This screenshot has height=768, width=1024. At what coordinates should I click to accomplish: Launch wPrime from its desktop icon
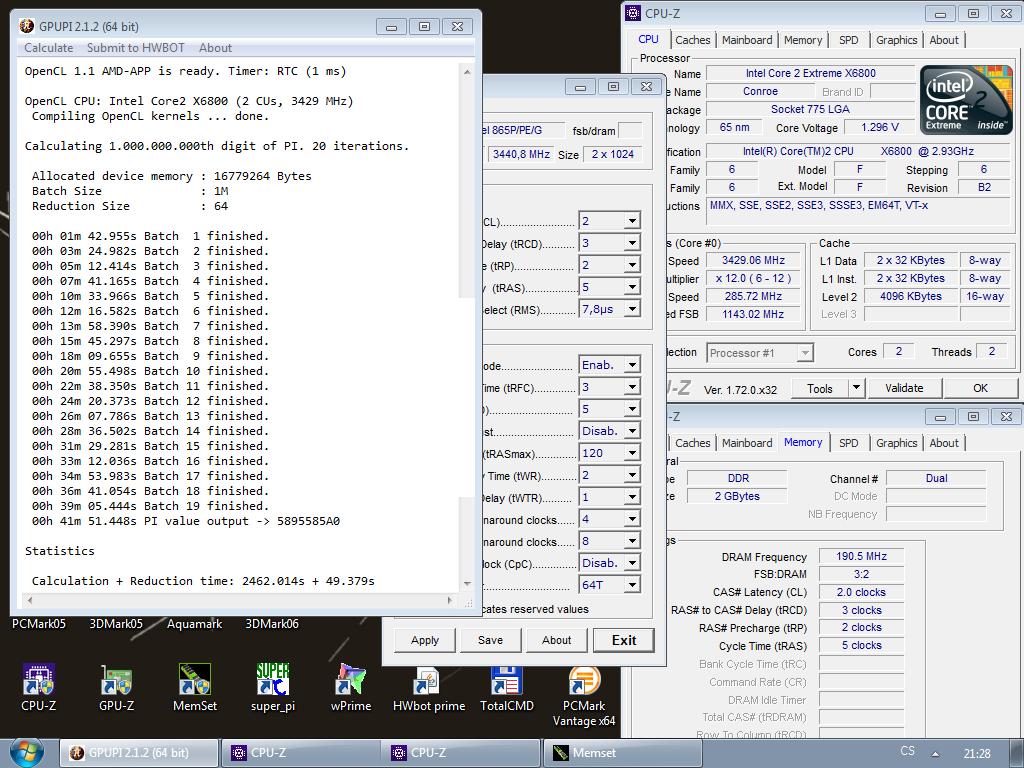(351, 687)
